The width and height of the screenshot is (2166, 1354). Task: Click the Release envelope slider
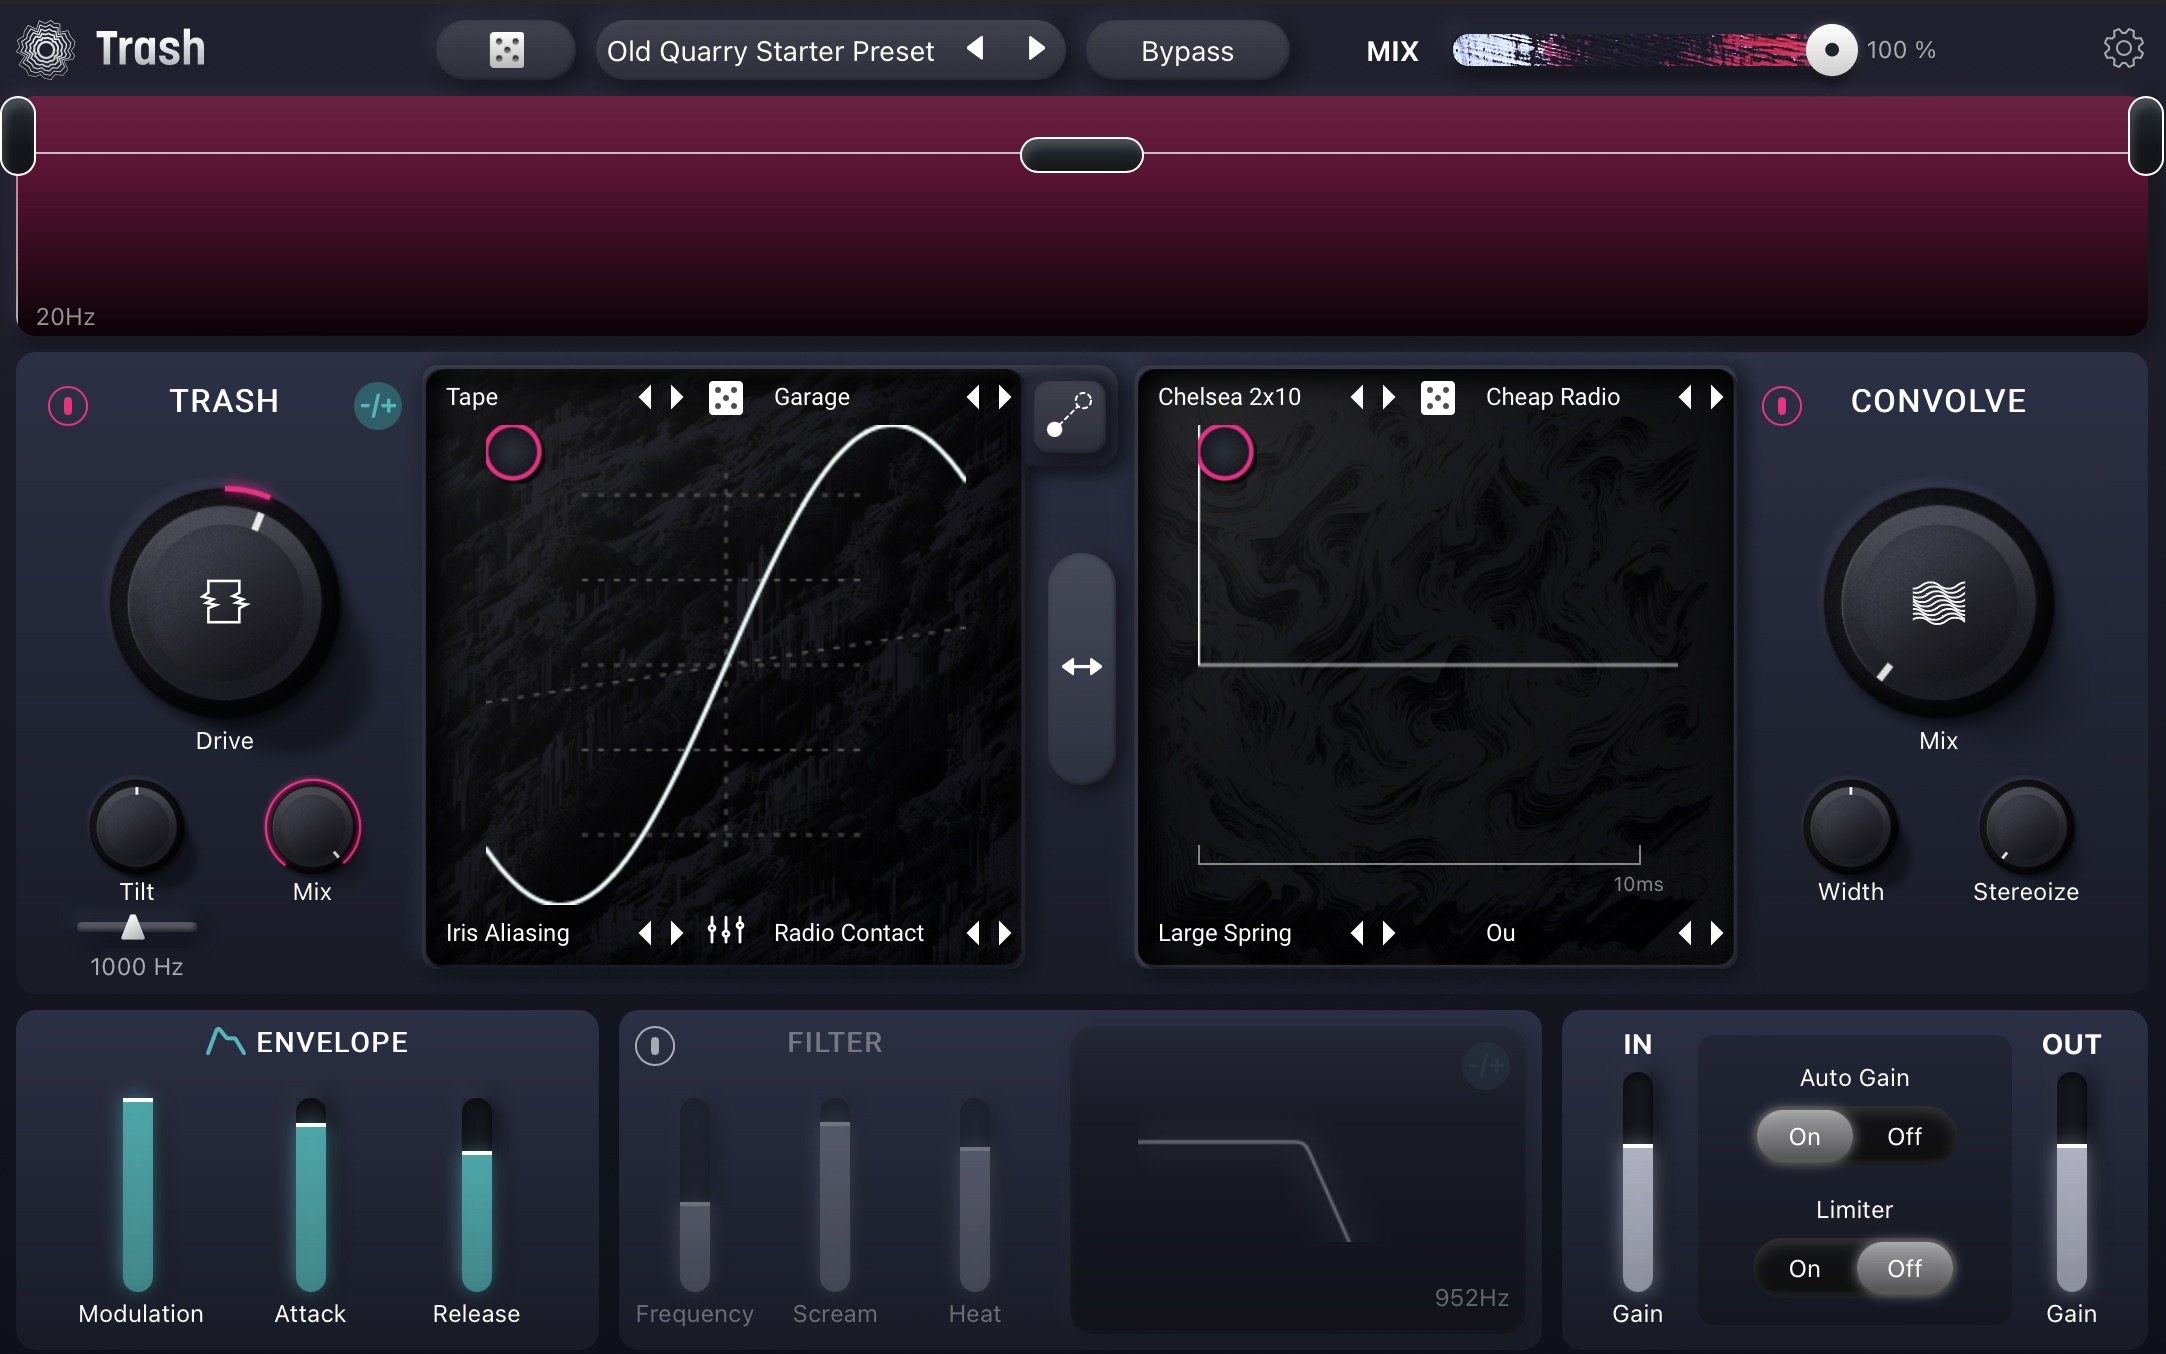477,1195
